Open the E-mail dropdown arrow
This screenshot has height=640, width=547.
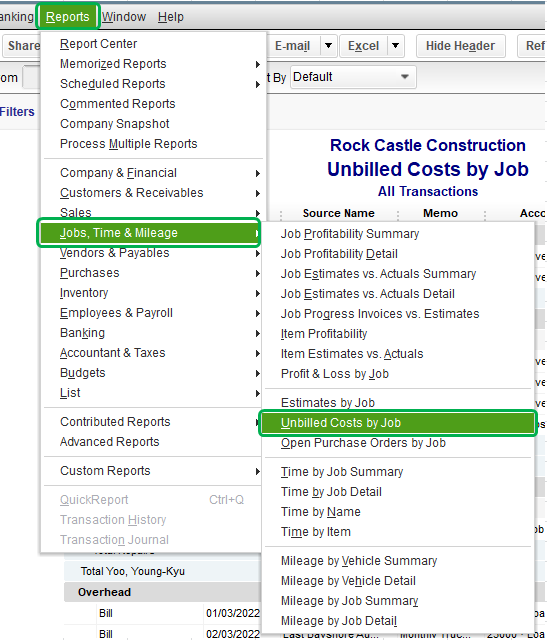[328, 46]
